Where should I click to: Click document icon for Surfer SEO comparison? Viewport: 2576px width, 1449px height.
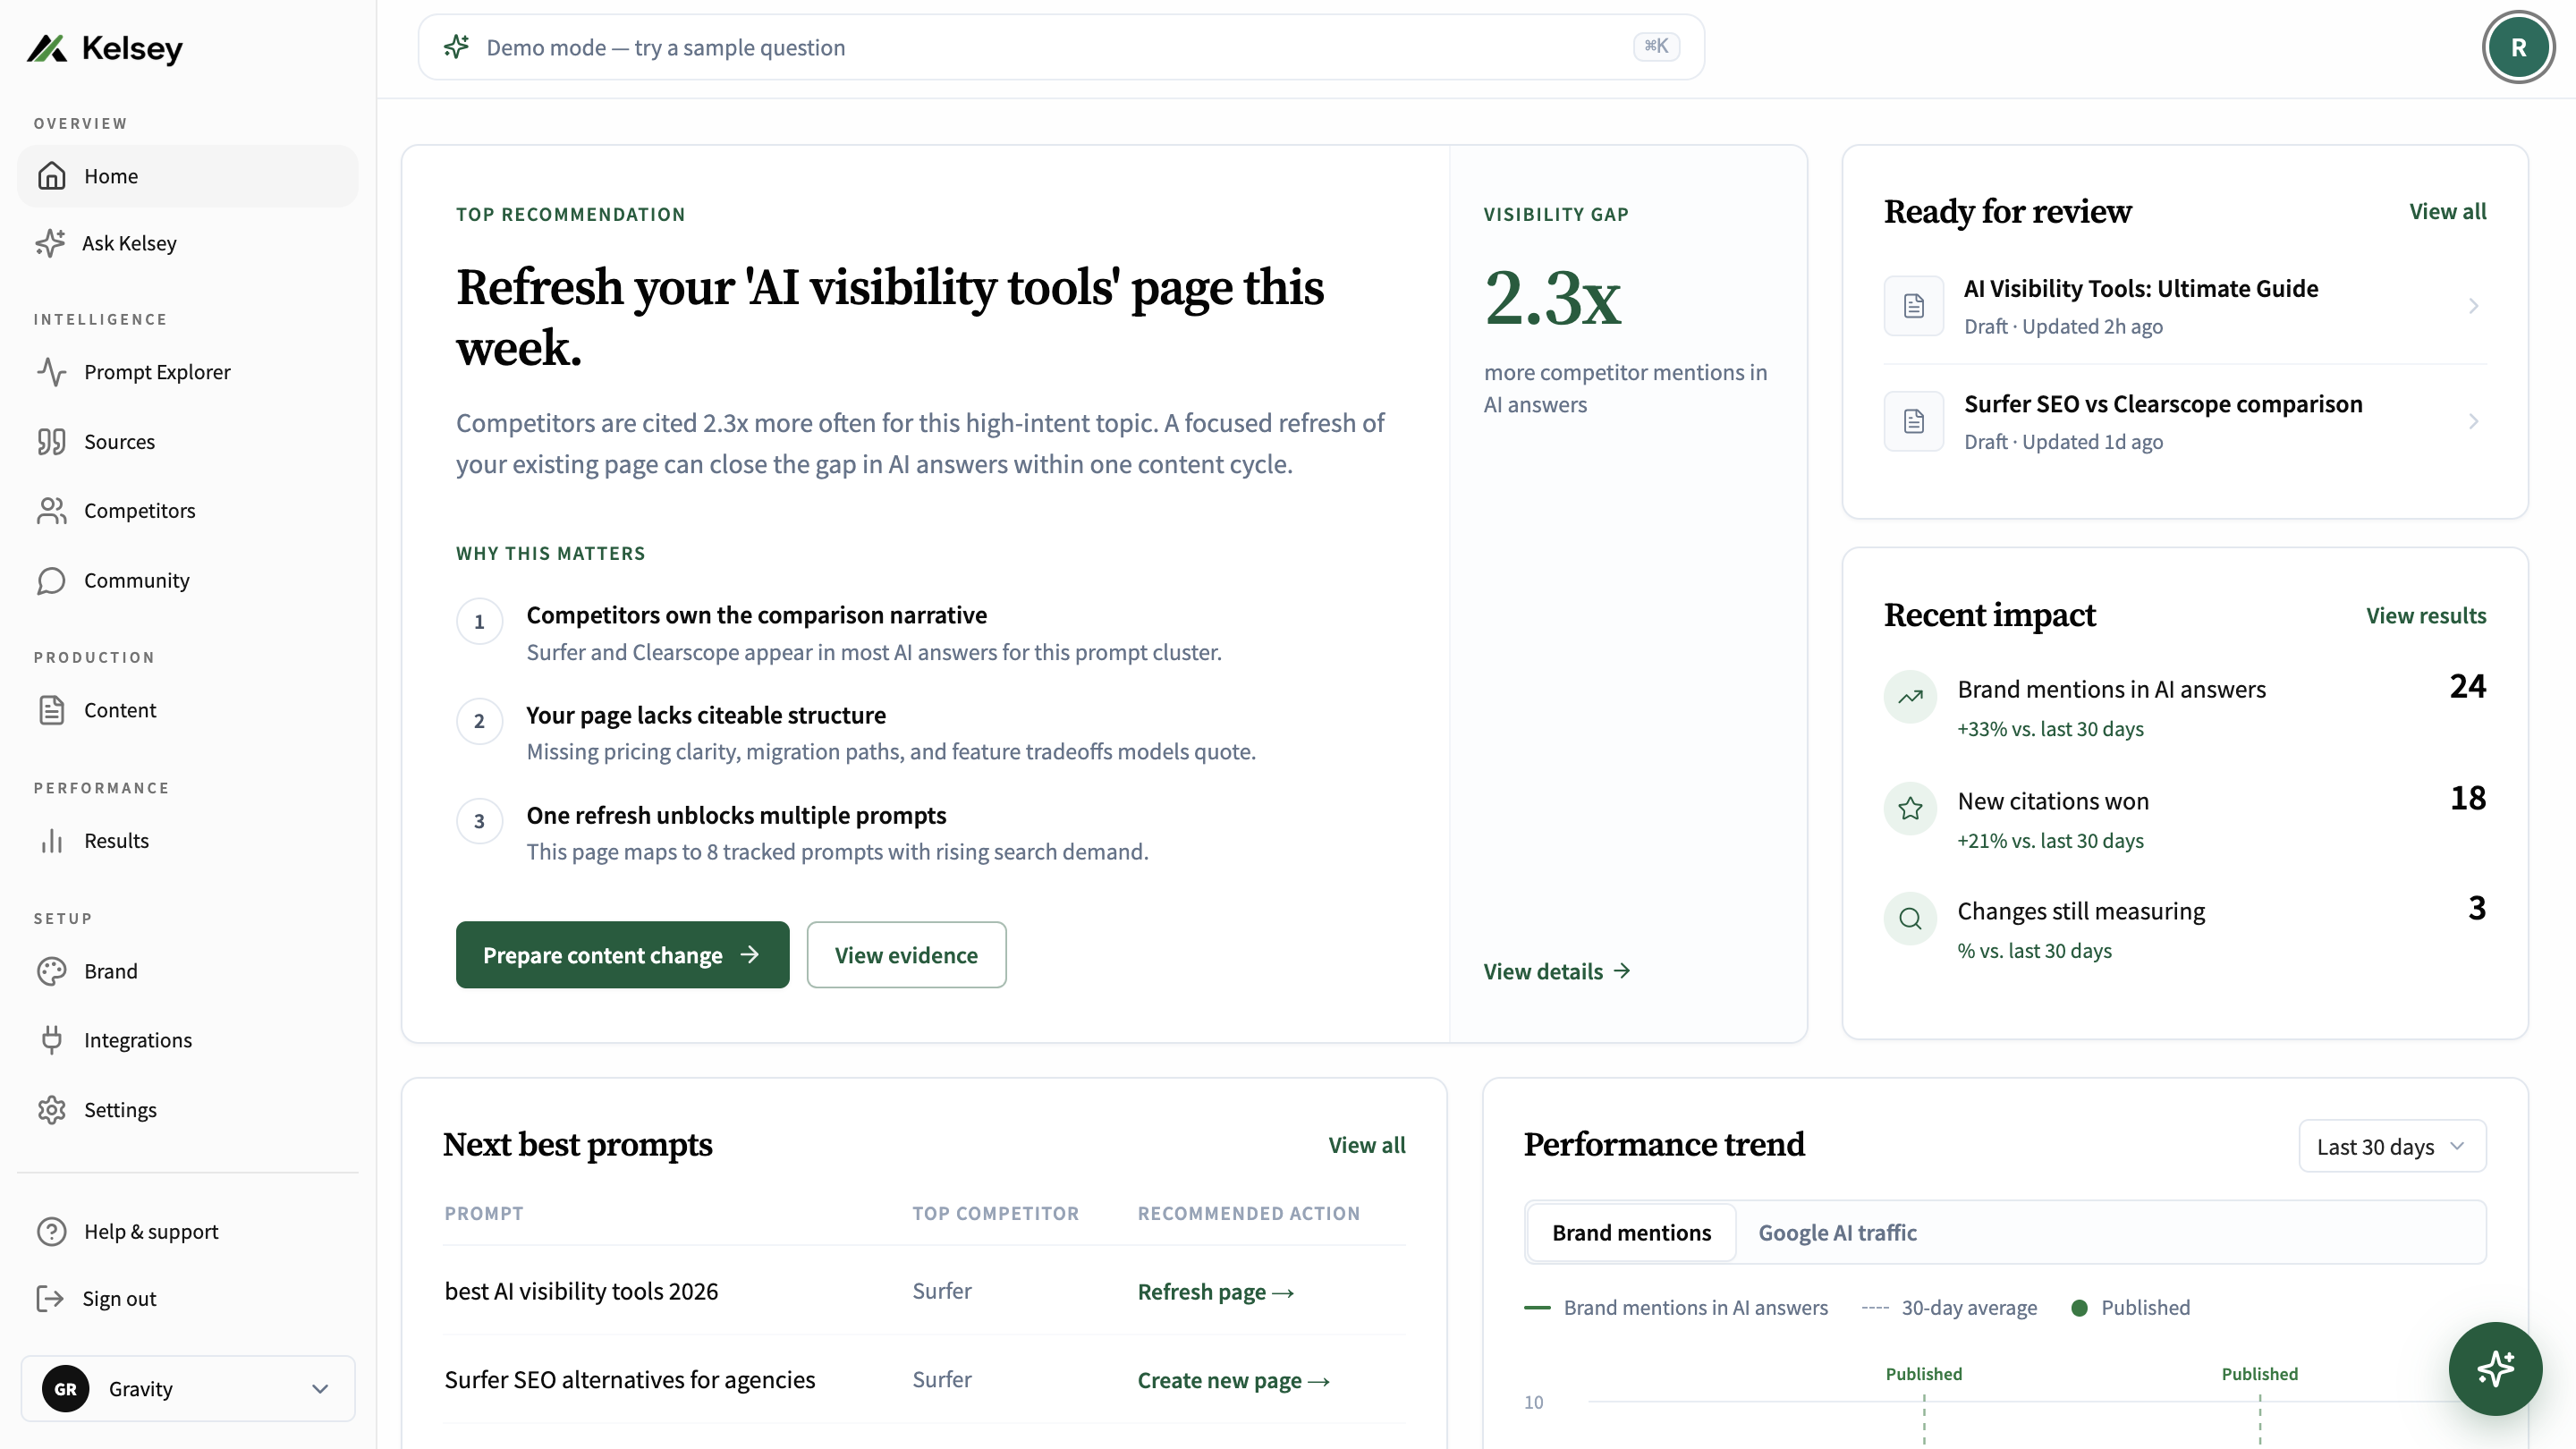(1914, 421)
